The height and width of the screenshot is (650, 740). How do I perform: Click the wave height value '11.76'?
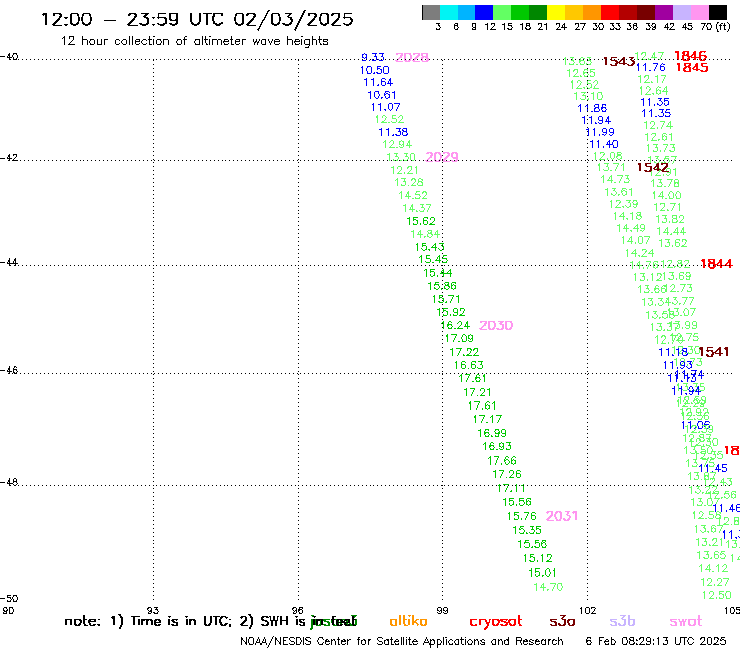(x=651, y=68)
